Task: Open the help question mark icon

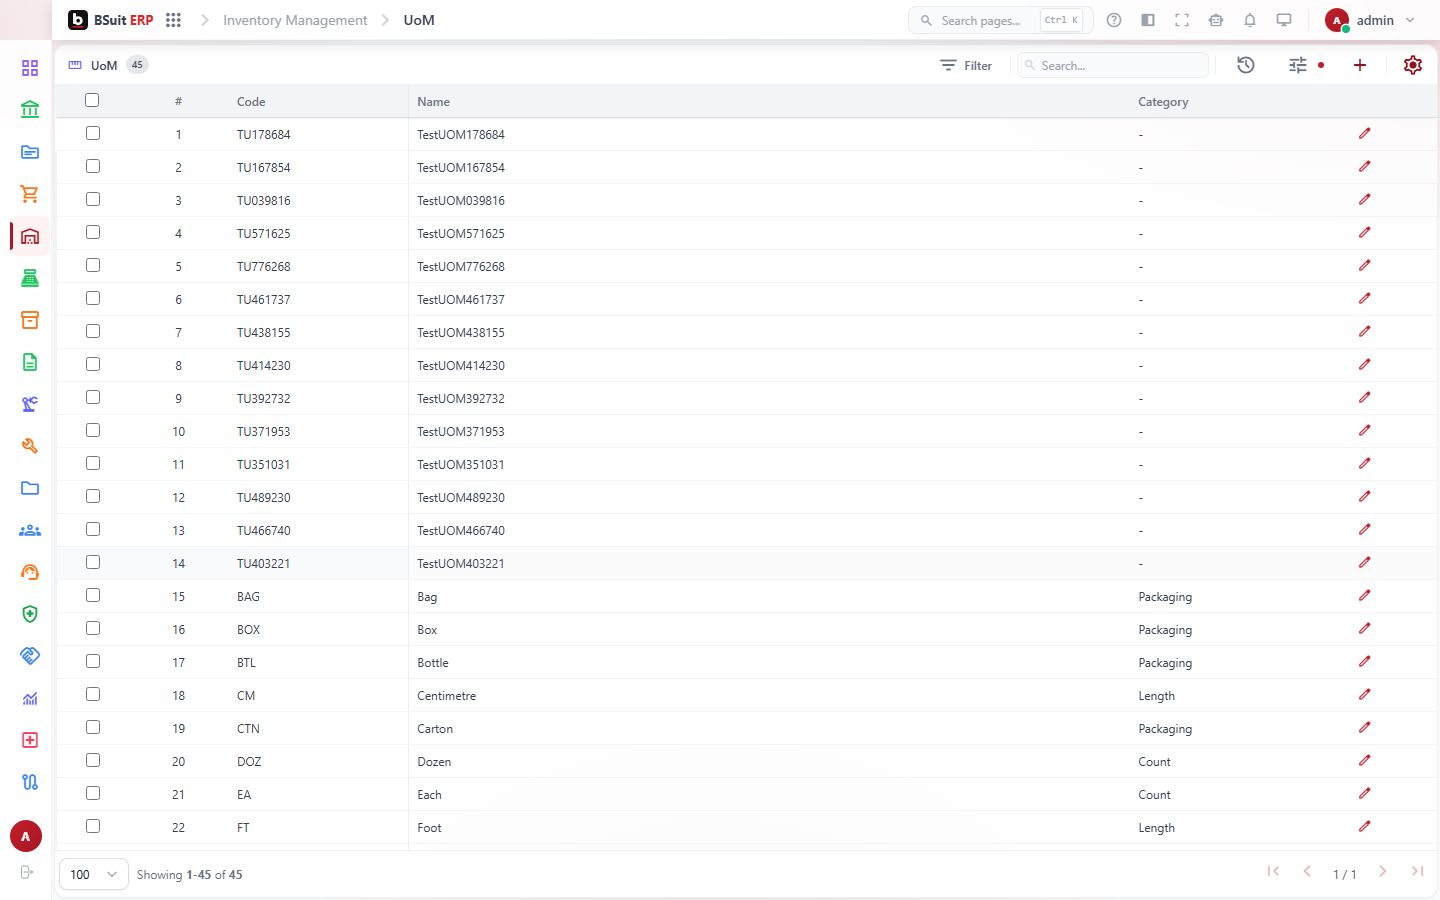Action: (1114, 20)
